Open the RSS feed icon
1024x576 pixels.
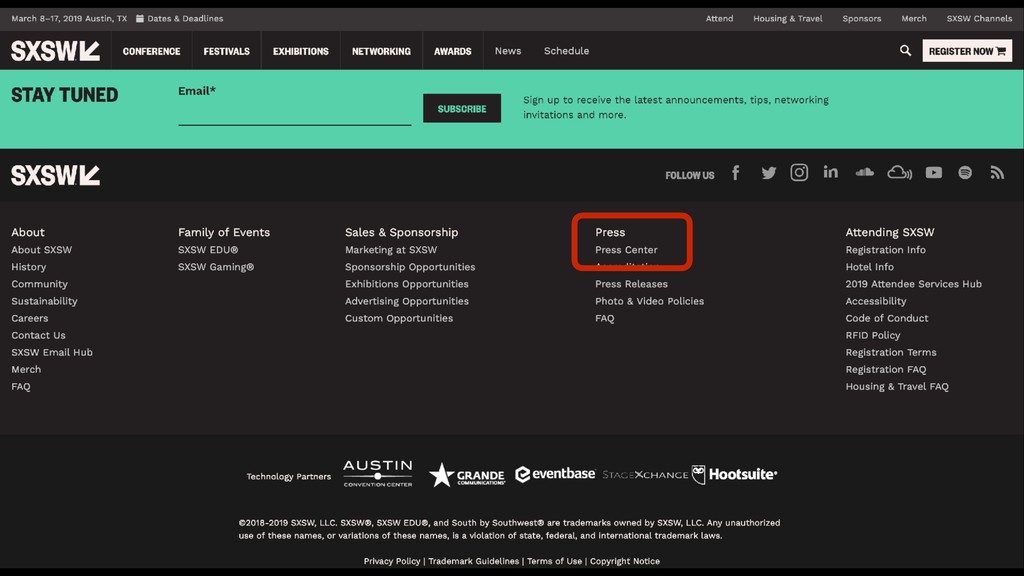997,172
